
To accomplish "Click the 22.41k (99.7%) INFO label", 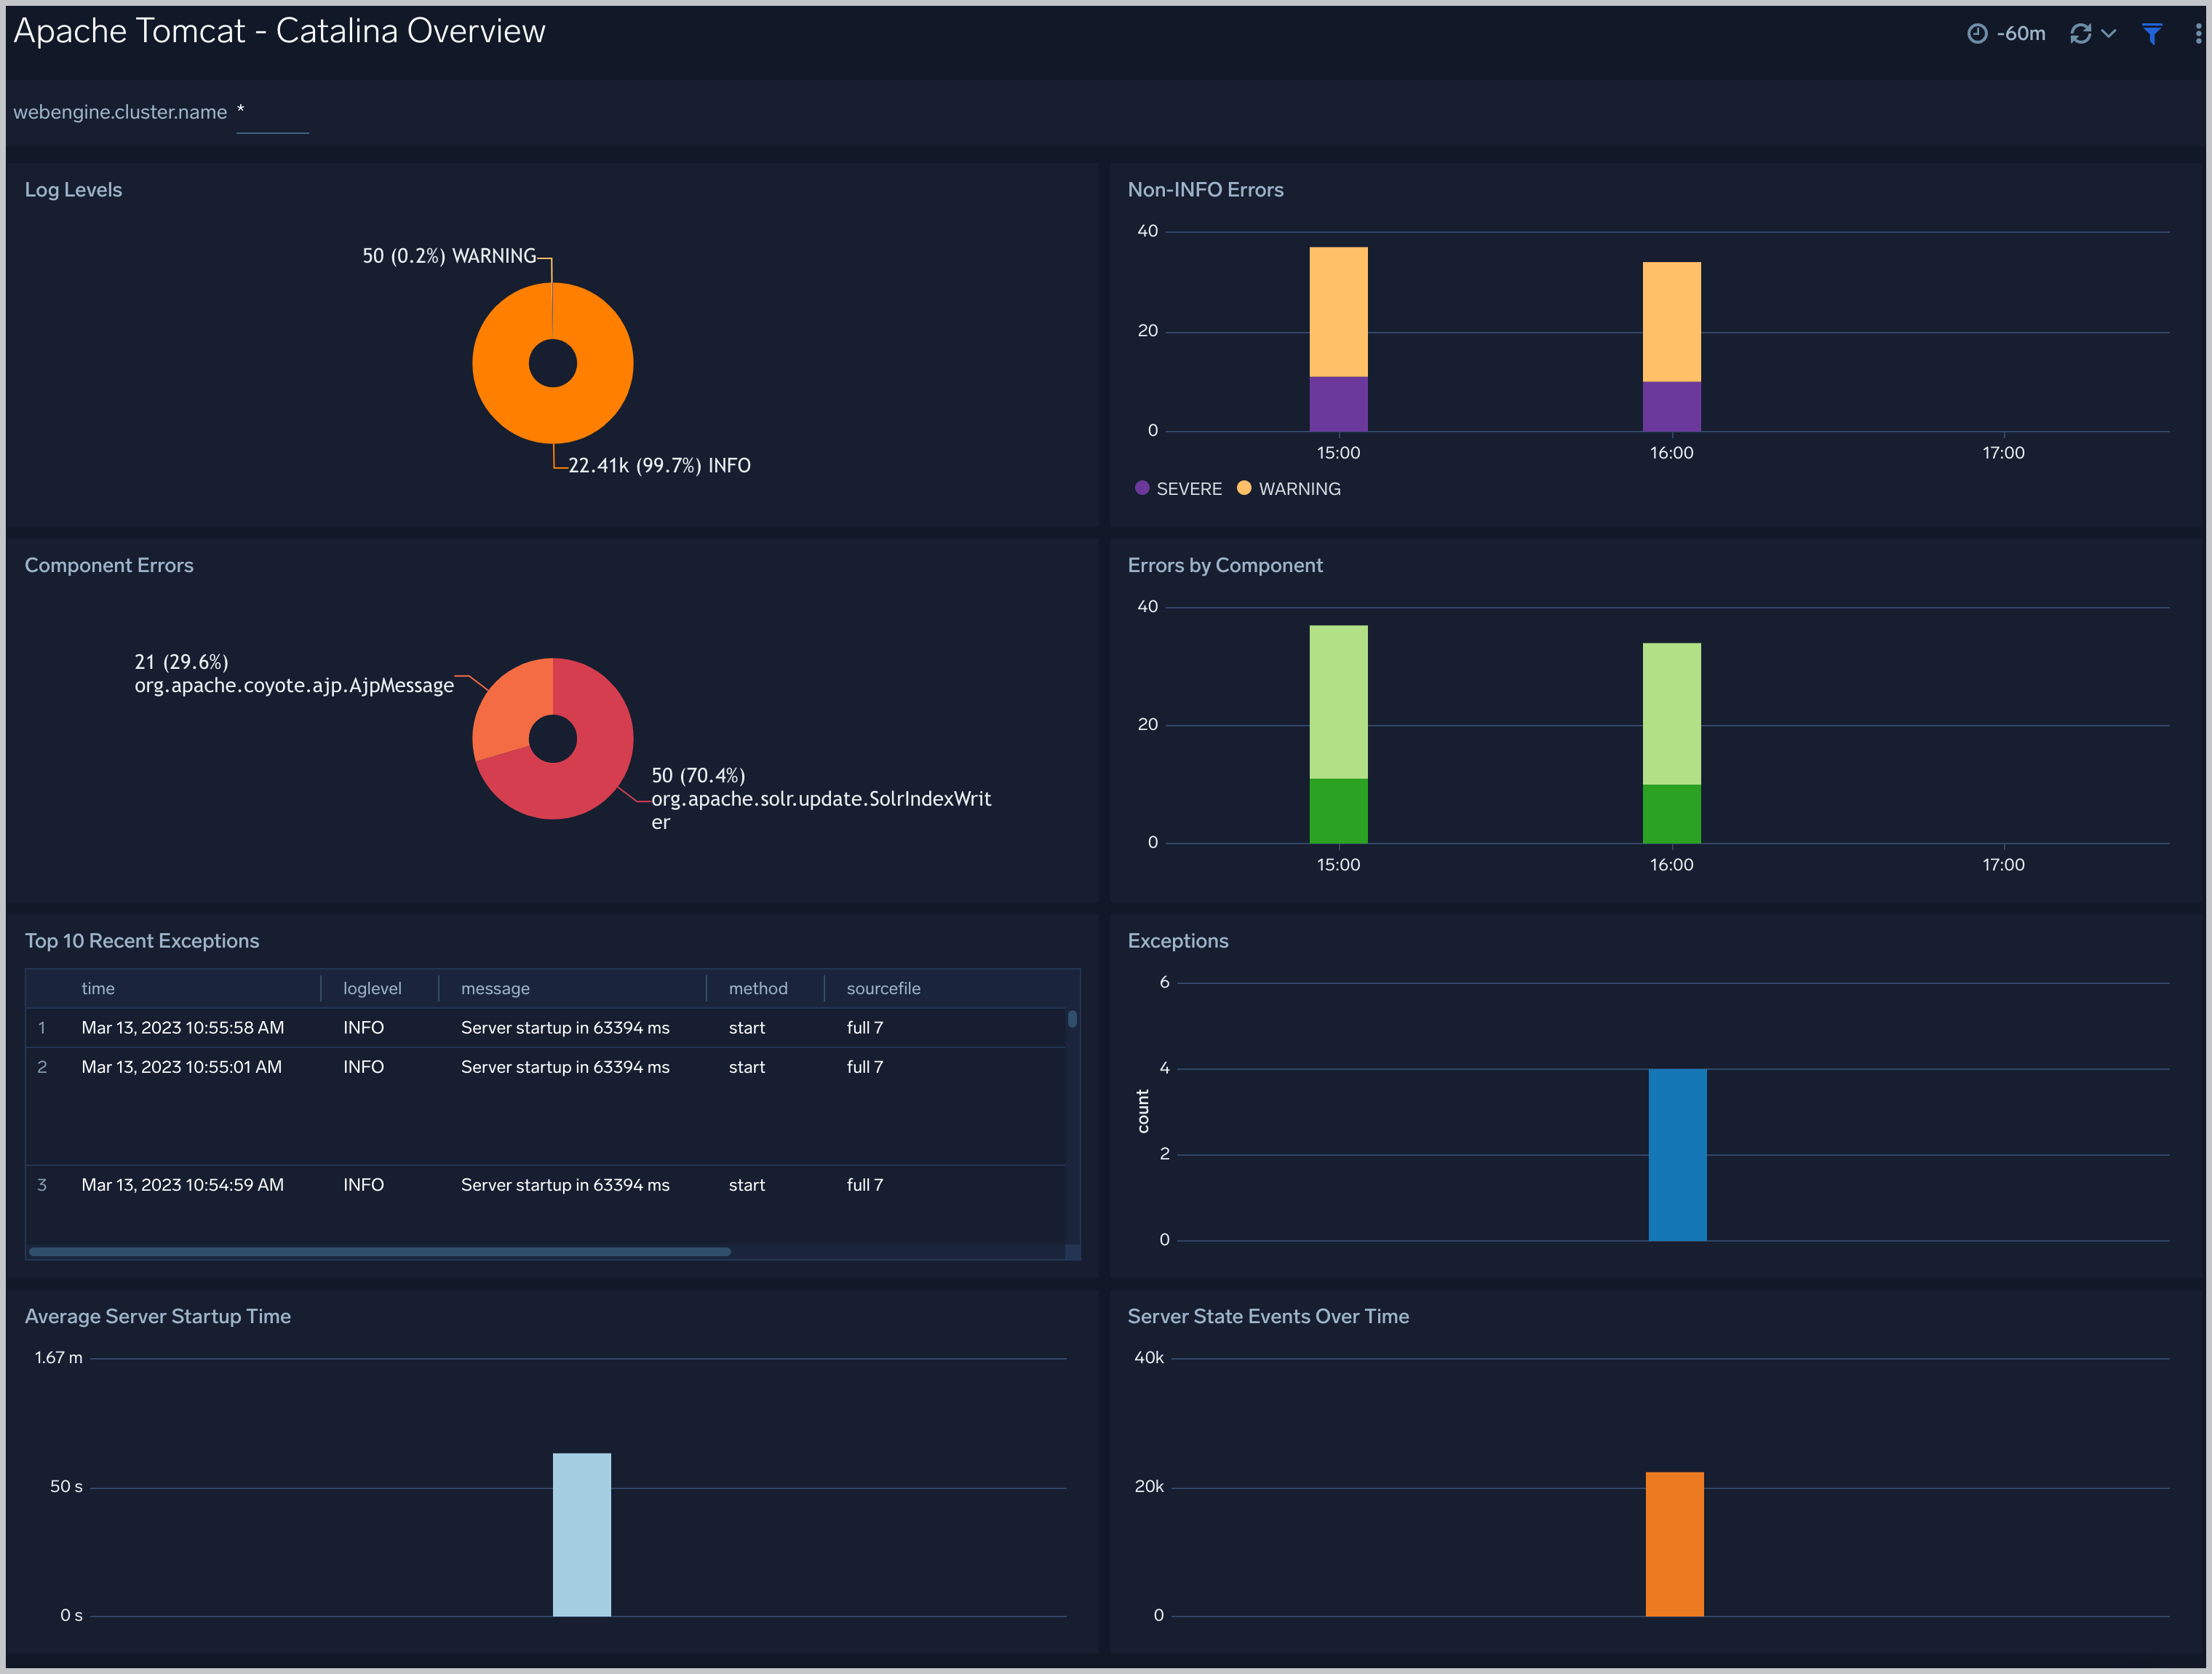I will (659, 466).
